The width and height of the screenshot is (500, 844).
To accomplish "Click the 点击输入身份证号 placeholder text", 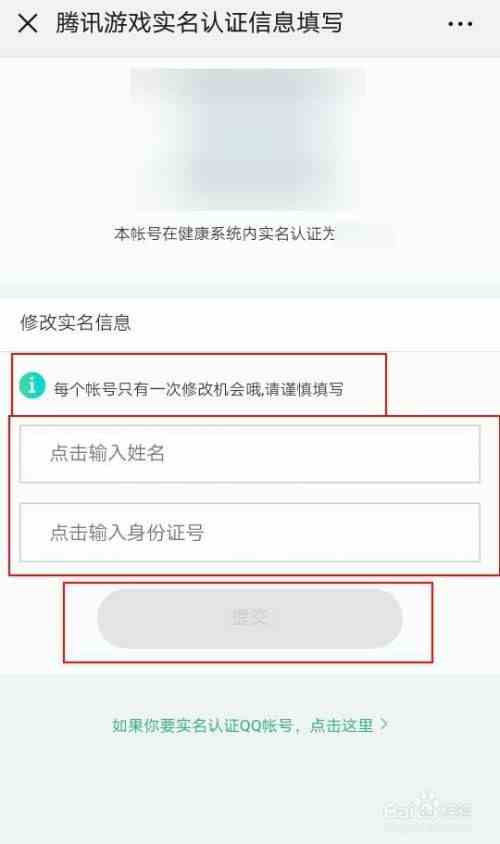I will [127, 532].
